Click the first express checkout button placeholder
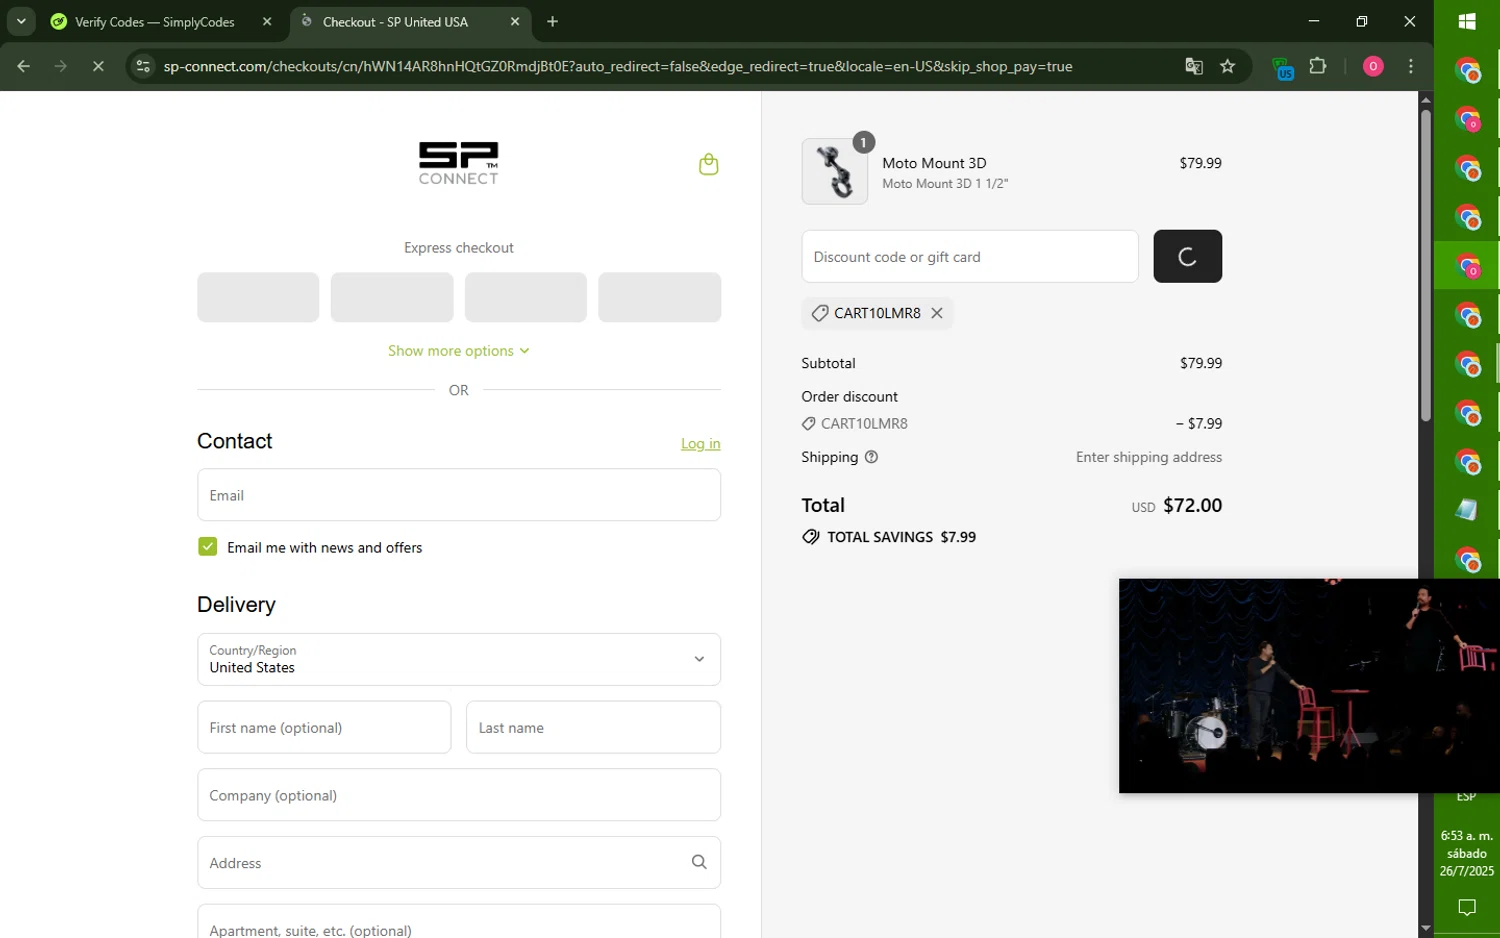Image resolution: width=1500 pixels, height=938 pixels. [x=258, y=297]
